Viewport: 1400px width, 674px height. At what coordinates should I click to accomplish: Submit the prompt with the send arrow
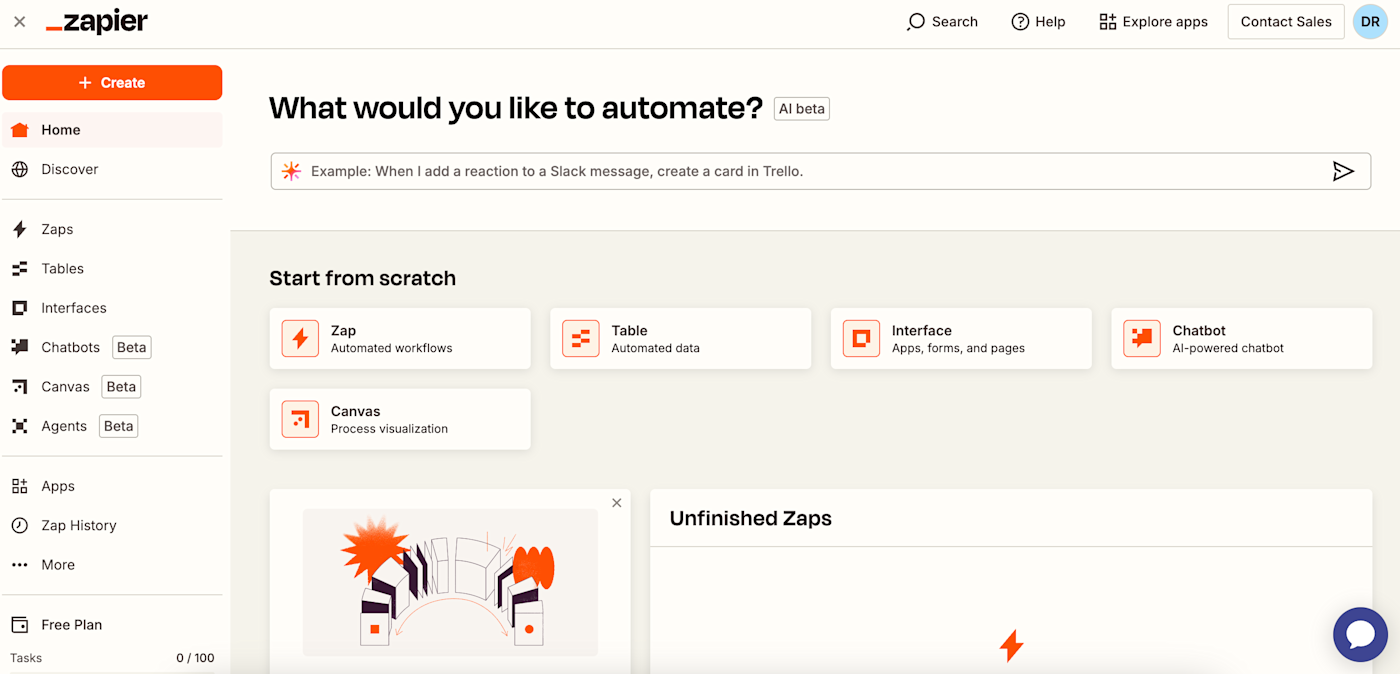click(1343, 171)
